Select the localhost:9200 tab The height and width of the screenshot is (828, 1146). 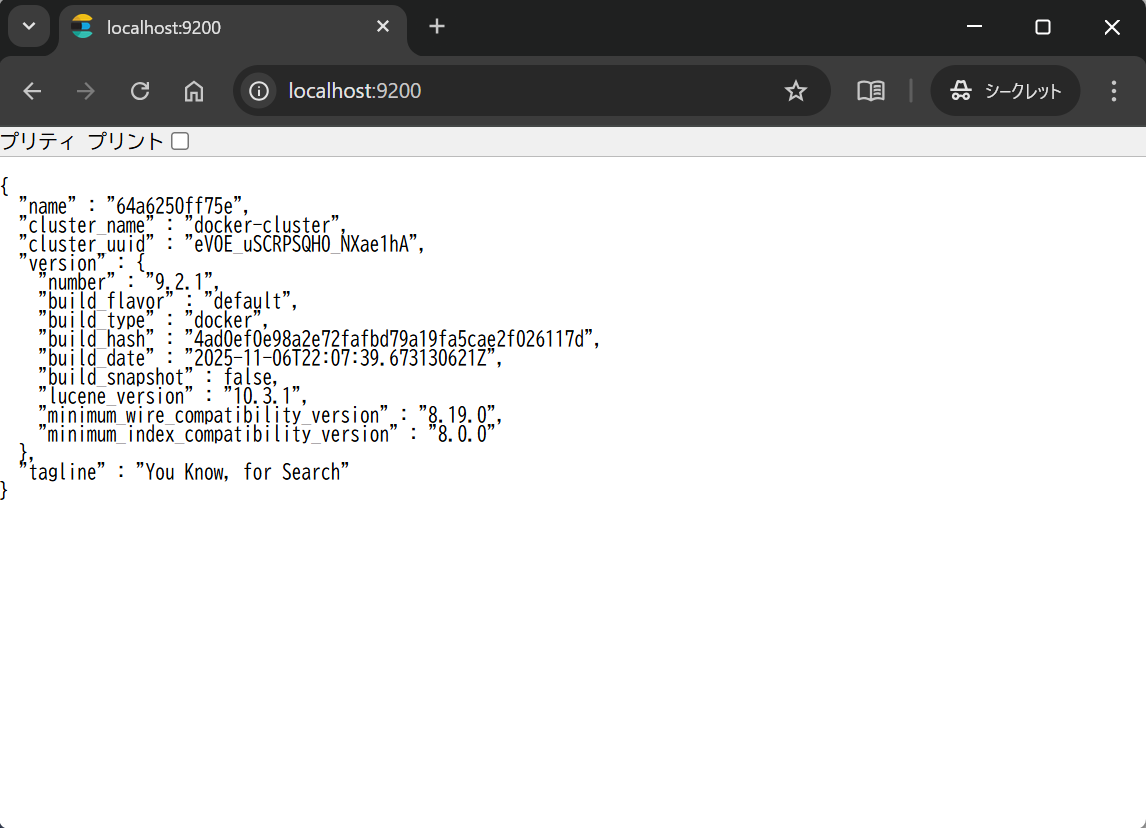coord(220,27)
